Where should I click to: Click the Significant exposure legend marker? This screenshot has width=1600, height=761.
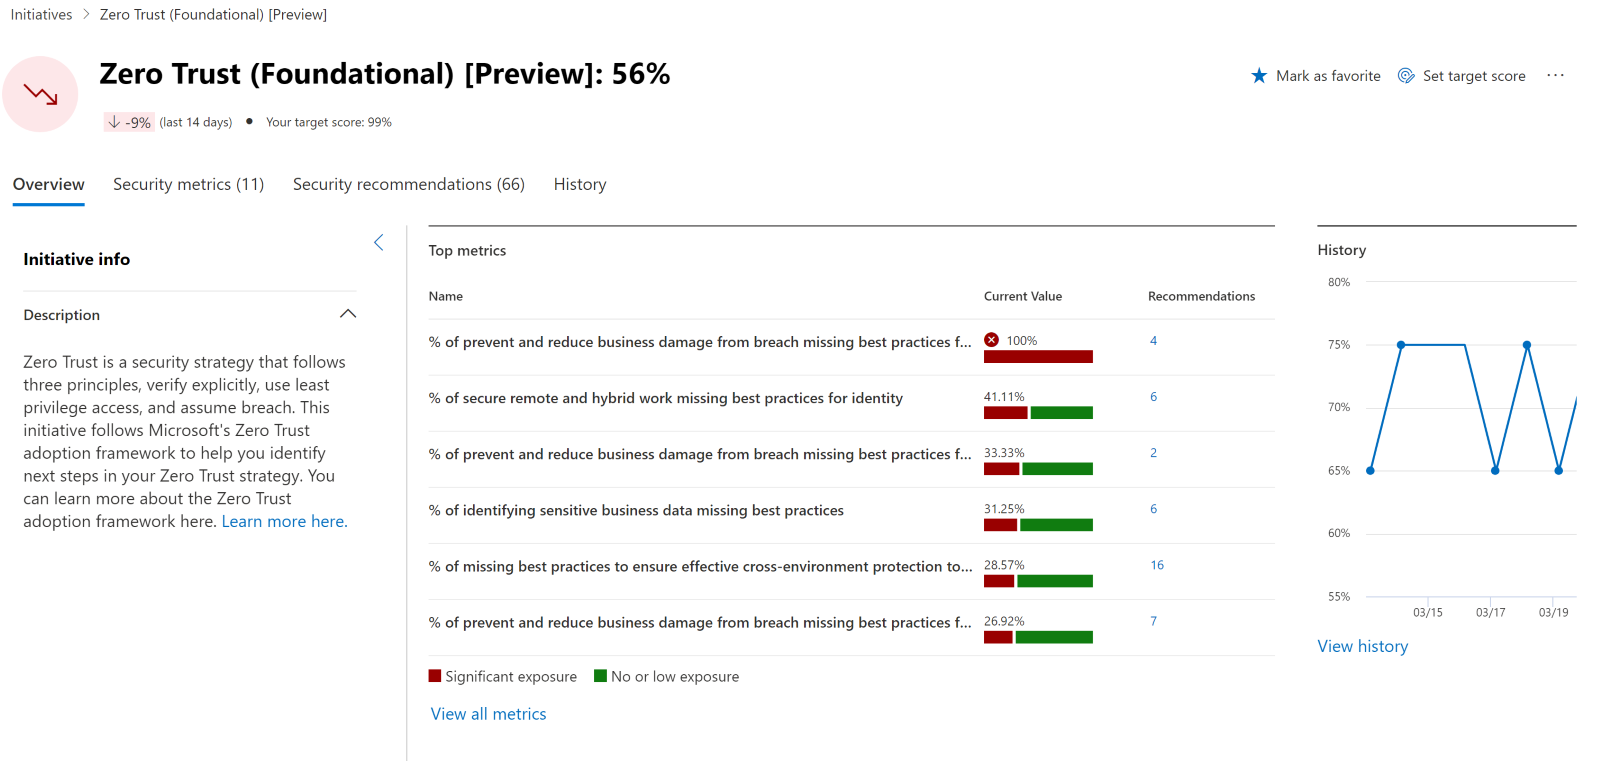tap(436, 676)
